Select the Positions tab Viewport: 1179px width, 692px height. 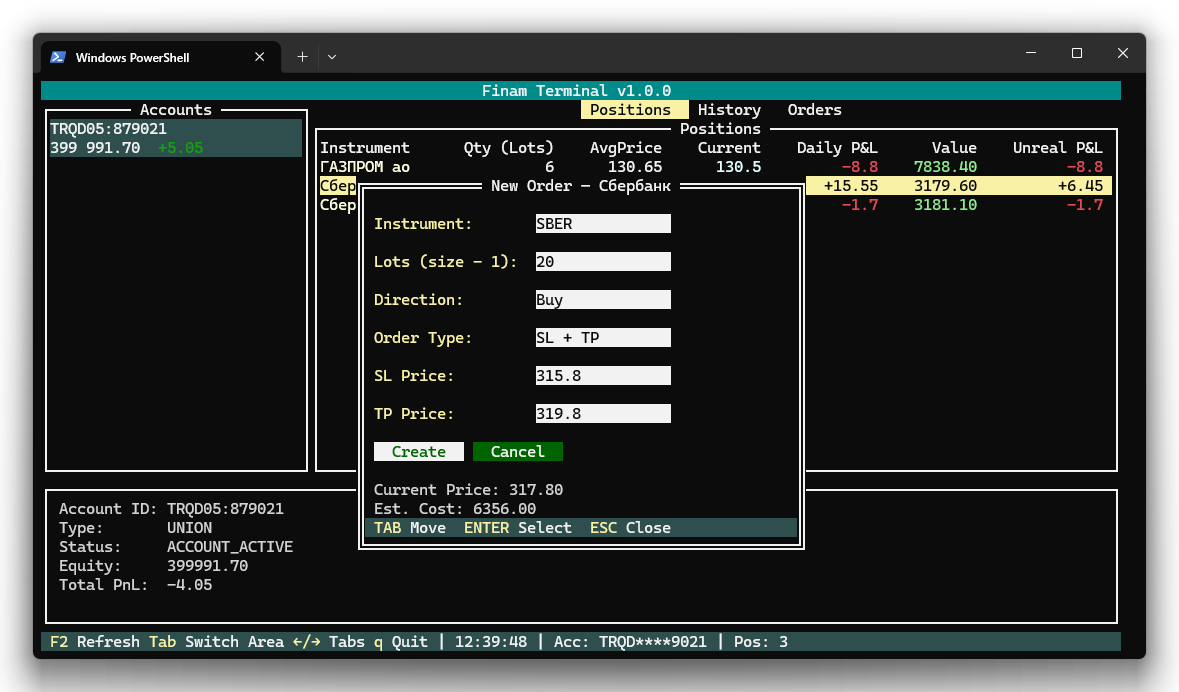click(631, 110)
